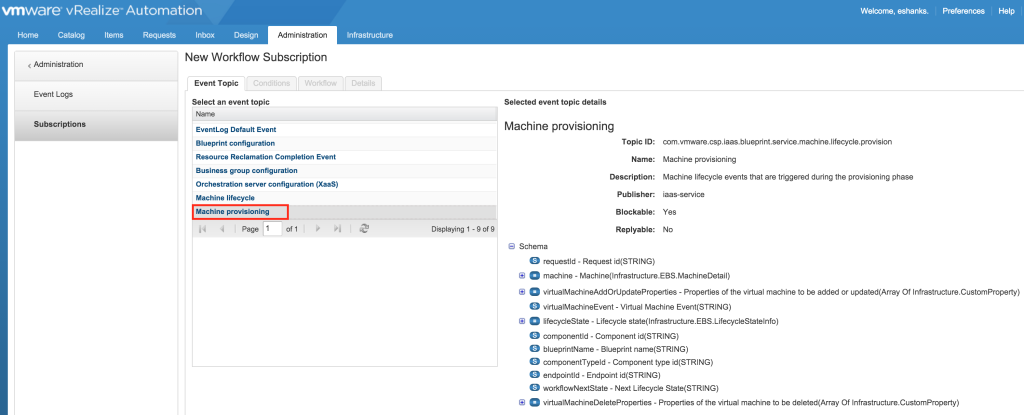Select the Conditions tab

(x=272, y=84)
